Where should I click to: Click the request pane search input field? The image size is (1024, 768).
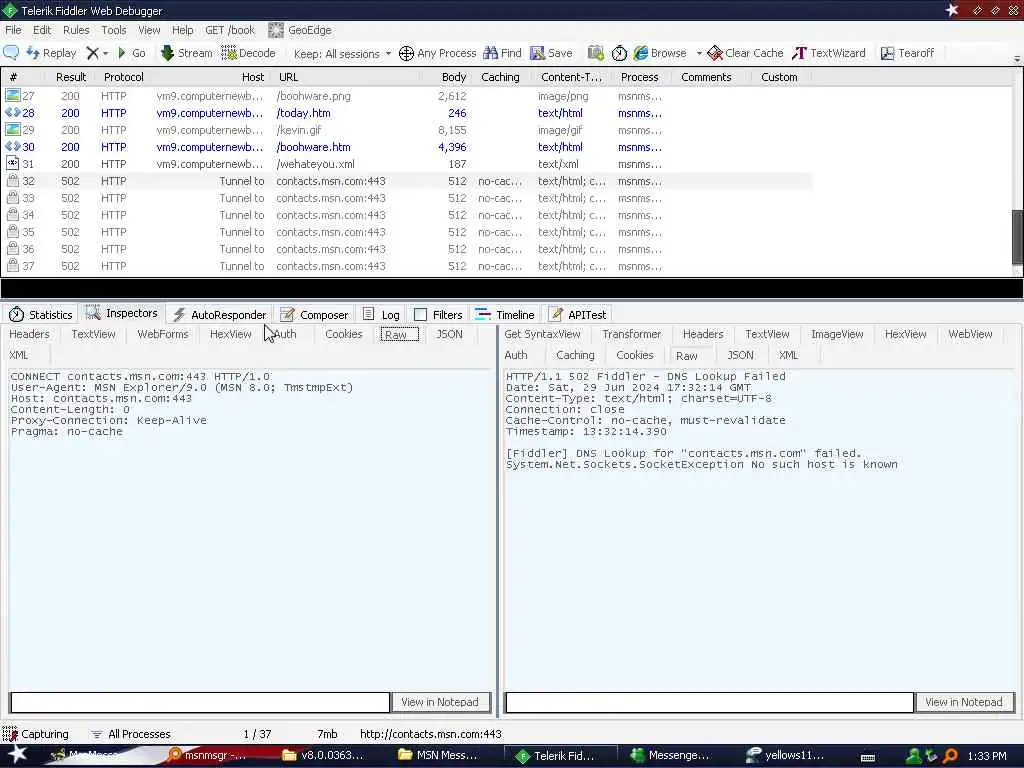tap(200, 702)
